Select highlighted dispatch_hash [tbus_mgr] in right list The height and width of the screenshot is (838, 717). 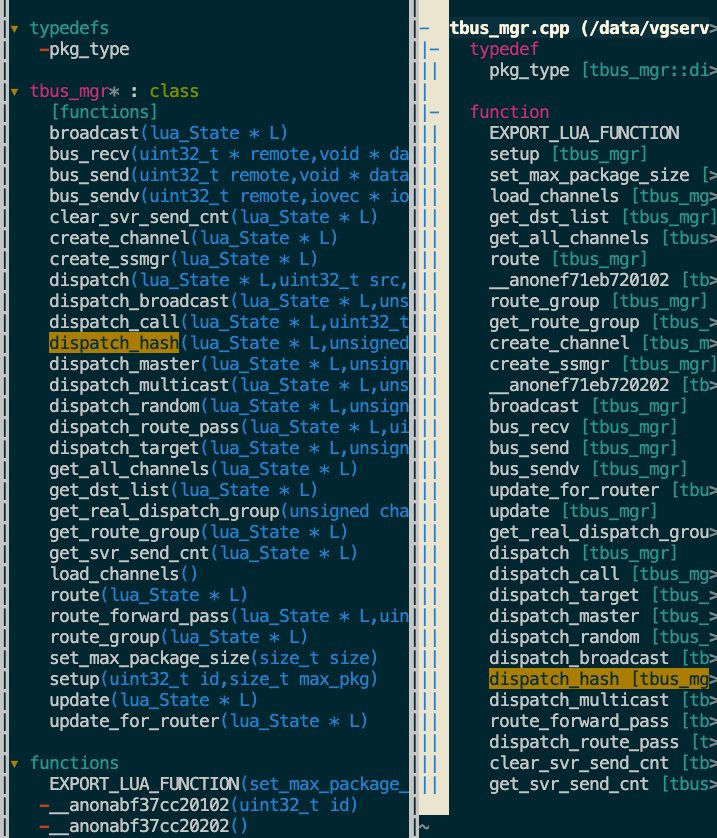(597, 680)
